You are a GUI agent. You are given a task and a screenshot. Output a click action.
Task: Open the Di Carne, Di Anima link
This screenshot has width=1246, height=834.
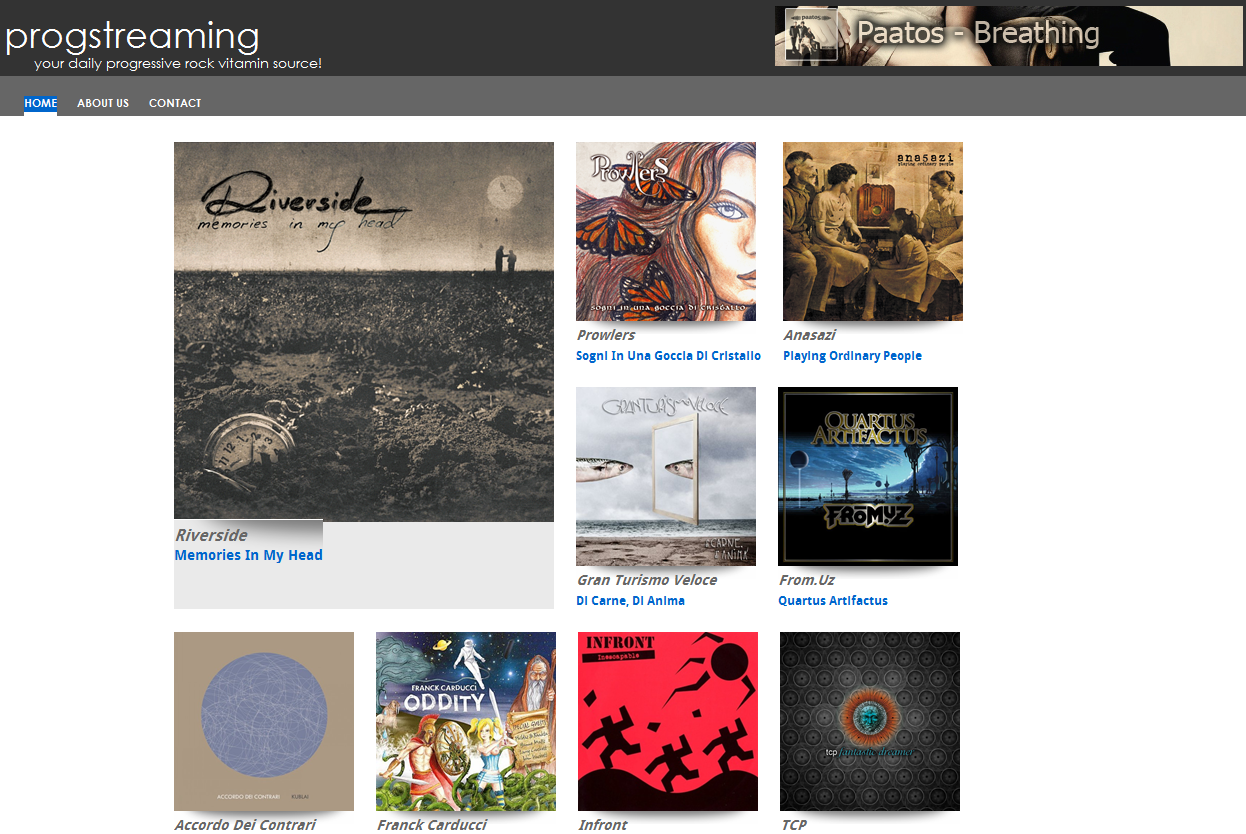[x=630, y=601]
